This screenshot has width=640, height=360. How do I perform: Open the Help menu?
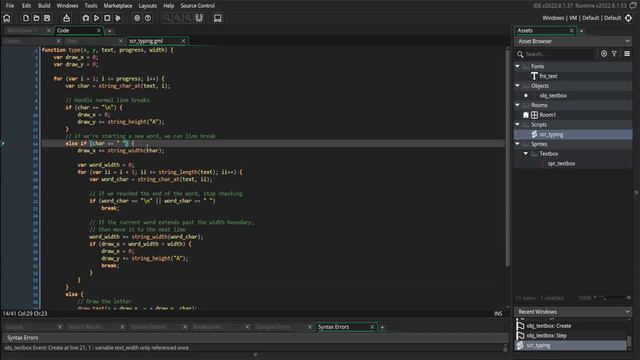169,6
